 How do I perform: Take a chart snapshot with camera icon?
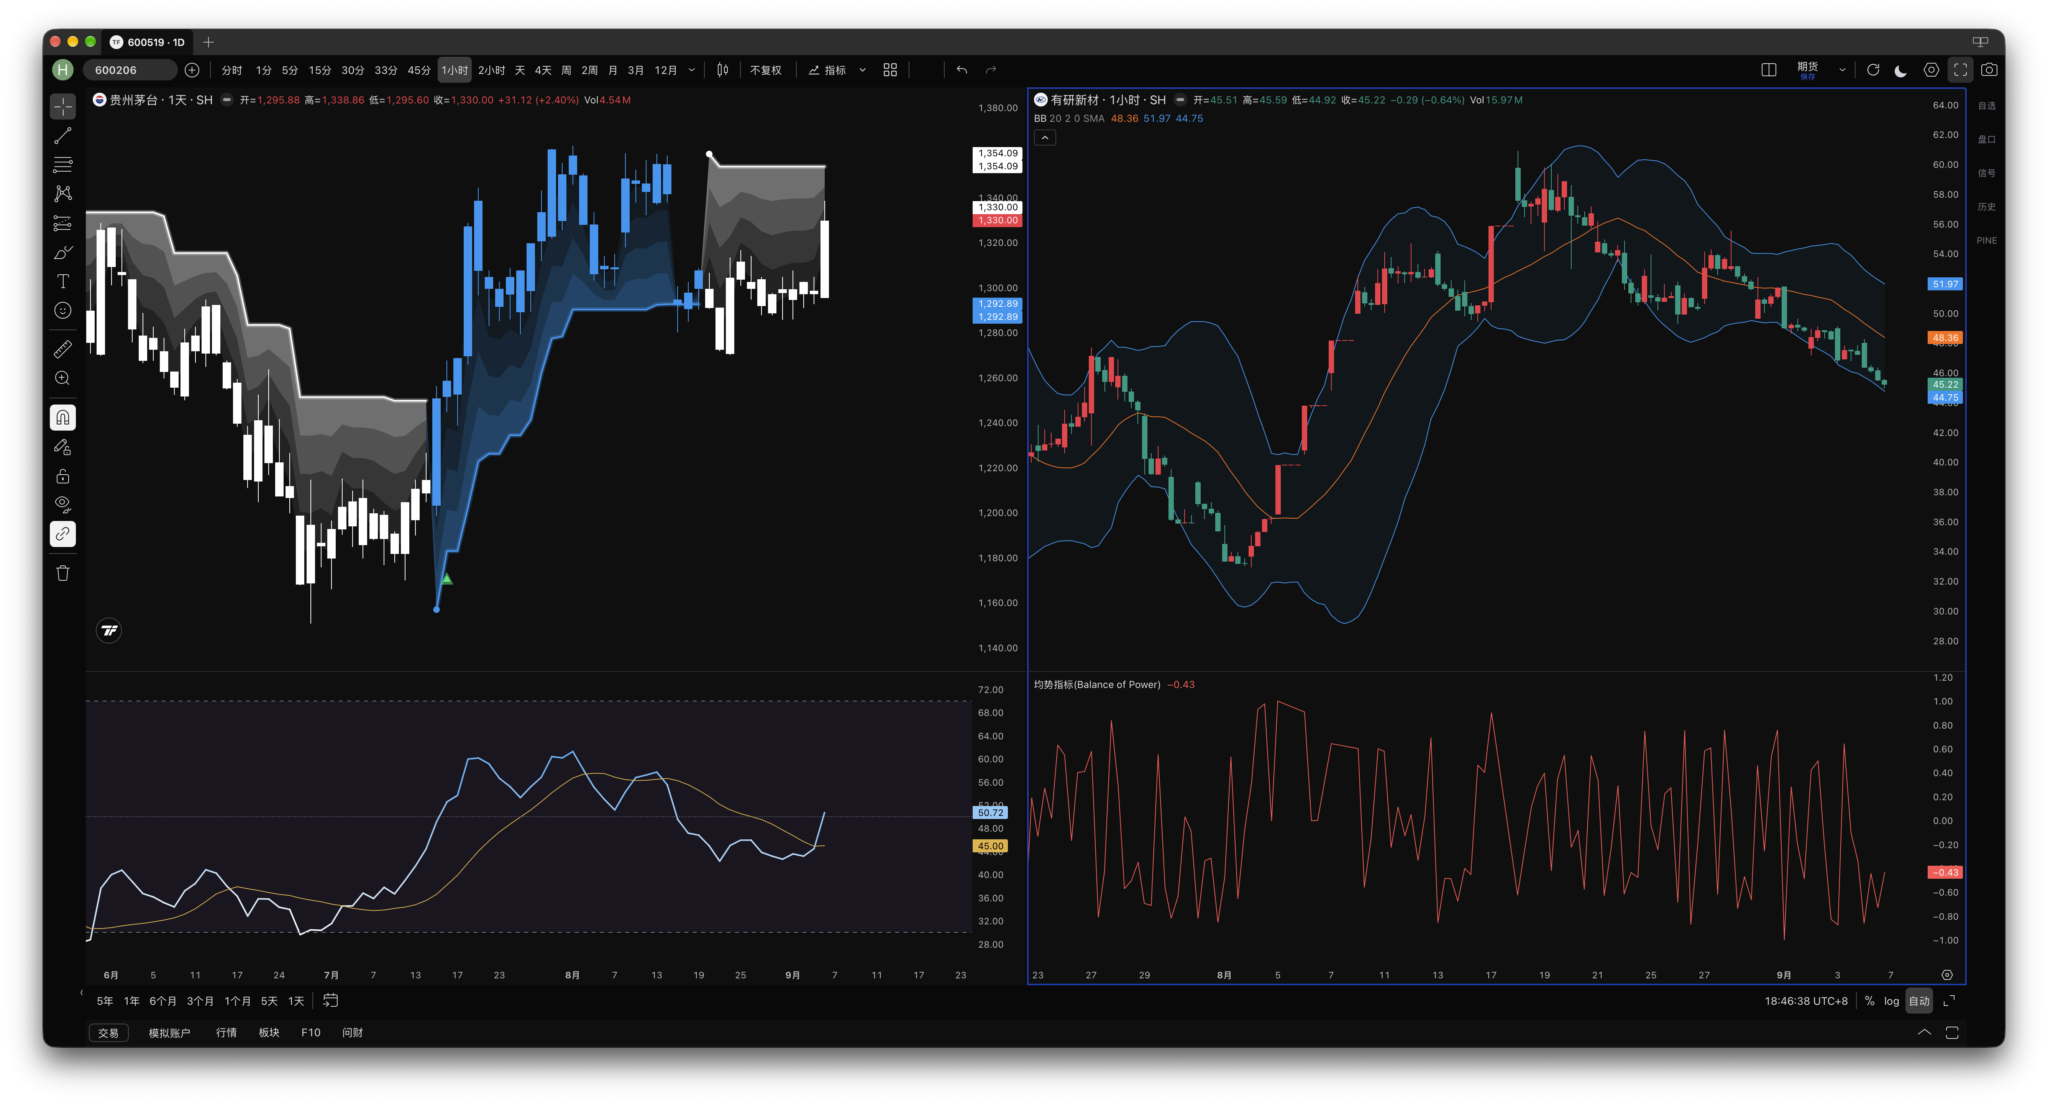point(1989,70)
